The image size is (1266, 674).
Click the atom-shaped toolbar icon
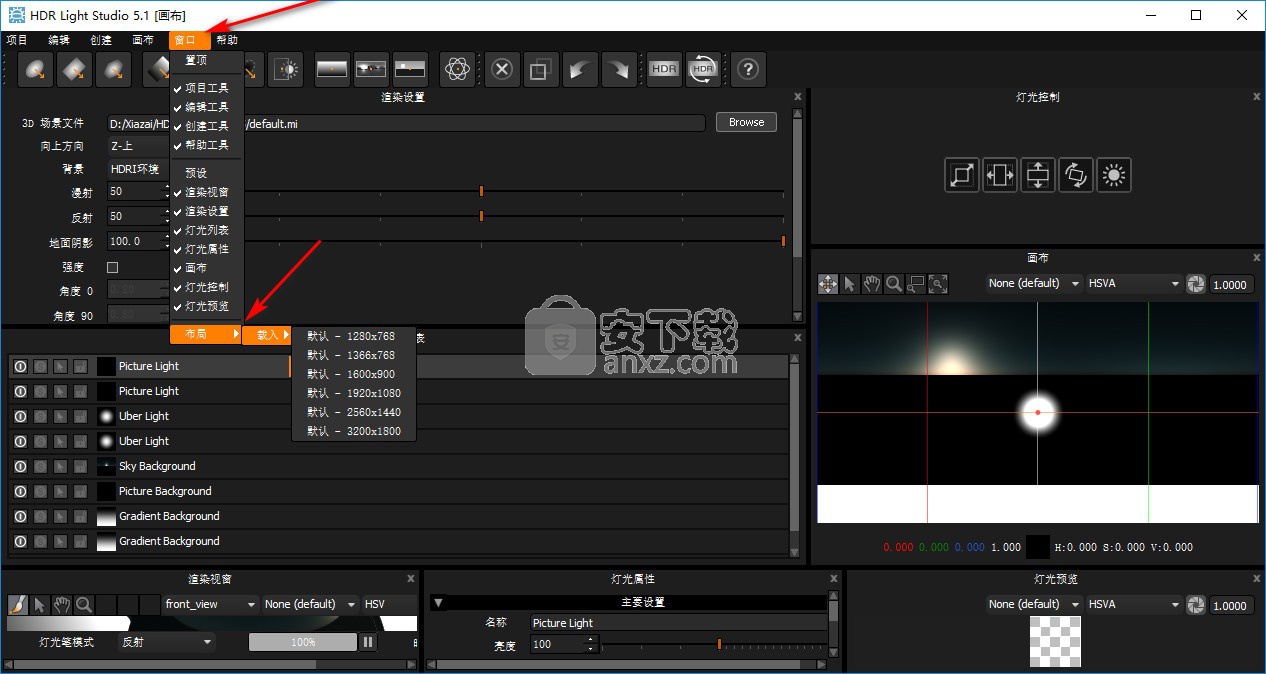pyautogui.click(x=457, y=69)
